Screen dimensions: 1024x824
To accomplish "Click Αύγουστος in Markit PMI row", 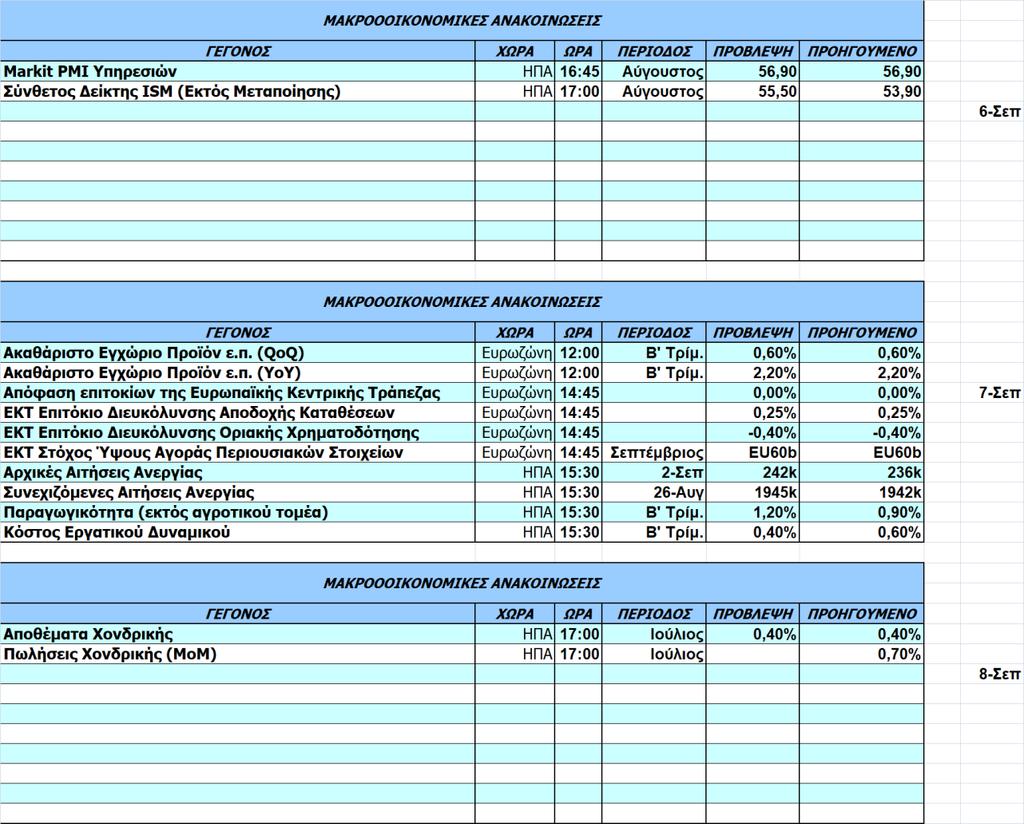I will point(654,71).
